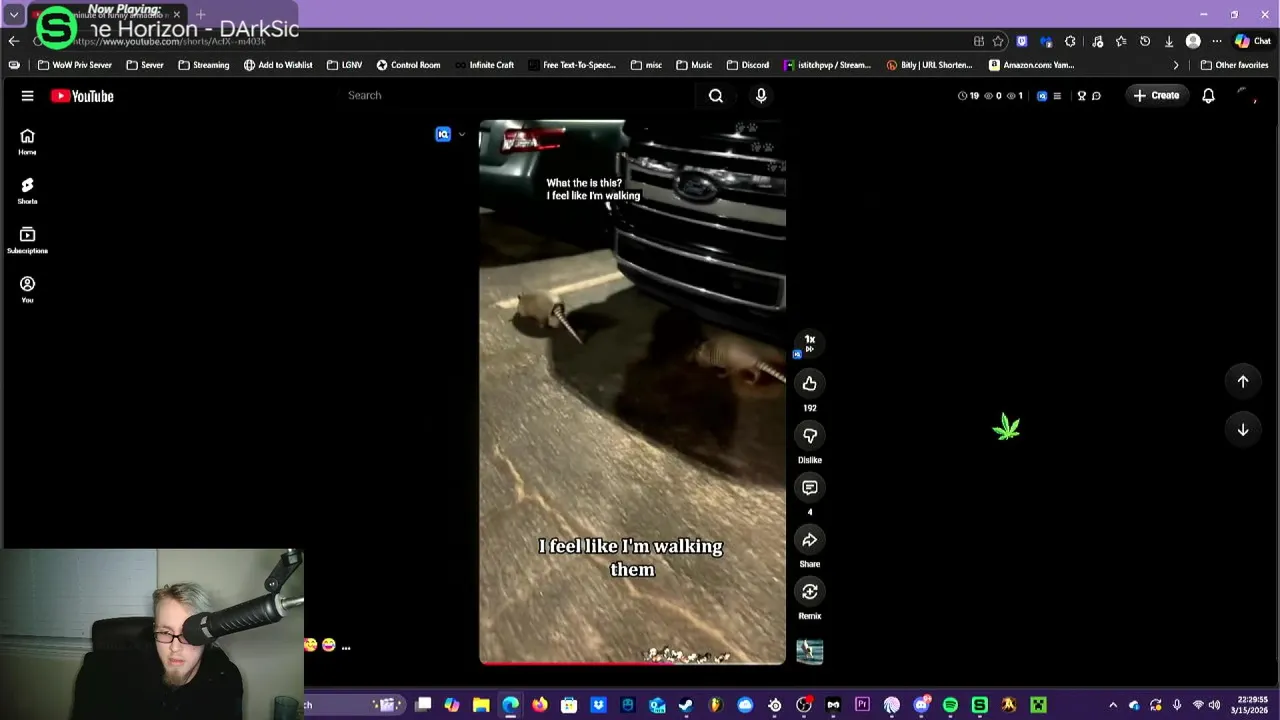Image resolution: width=1280 pixels, height=720 pixels.
Task: Open the Amazon.com bookmark
Action: point(1031,65)
